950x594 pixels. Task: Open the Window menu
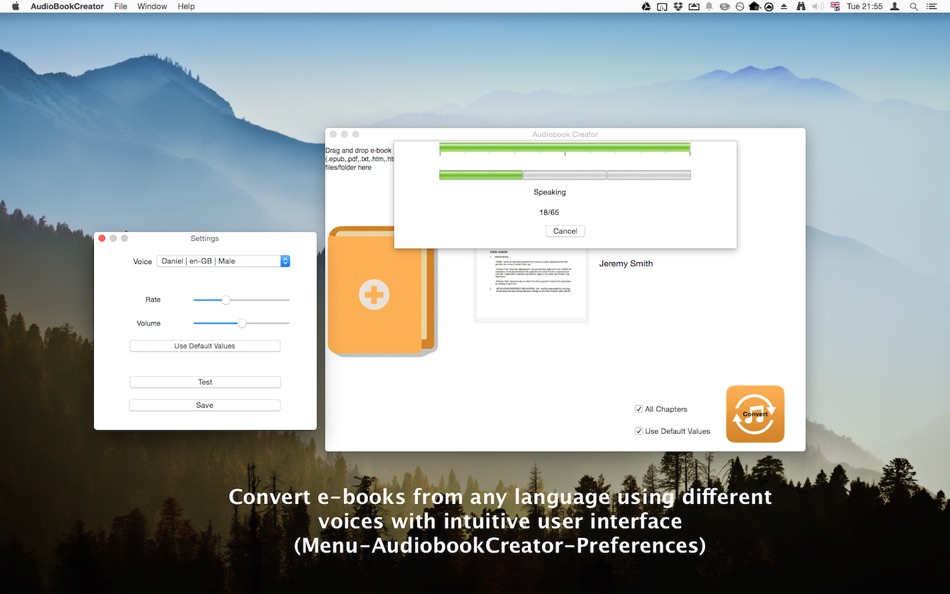coord(152,6)
